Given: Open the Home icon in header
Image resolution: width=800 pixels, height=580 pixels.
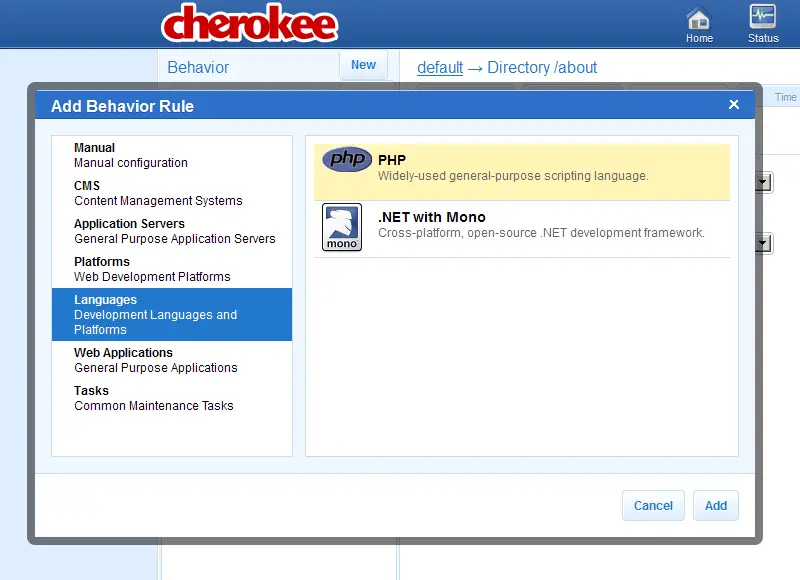Looking at the screenshot, I should 698,24.
